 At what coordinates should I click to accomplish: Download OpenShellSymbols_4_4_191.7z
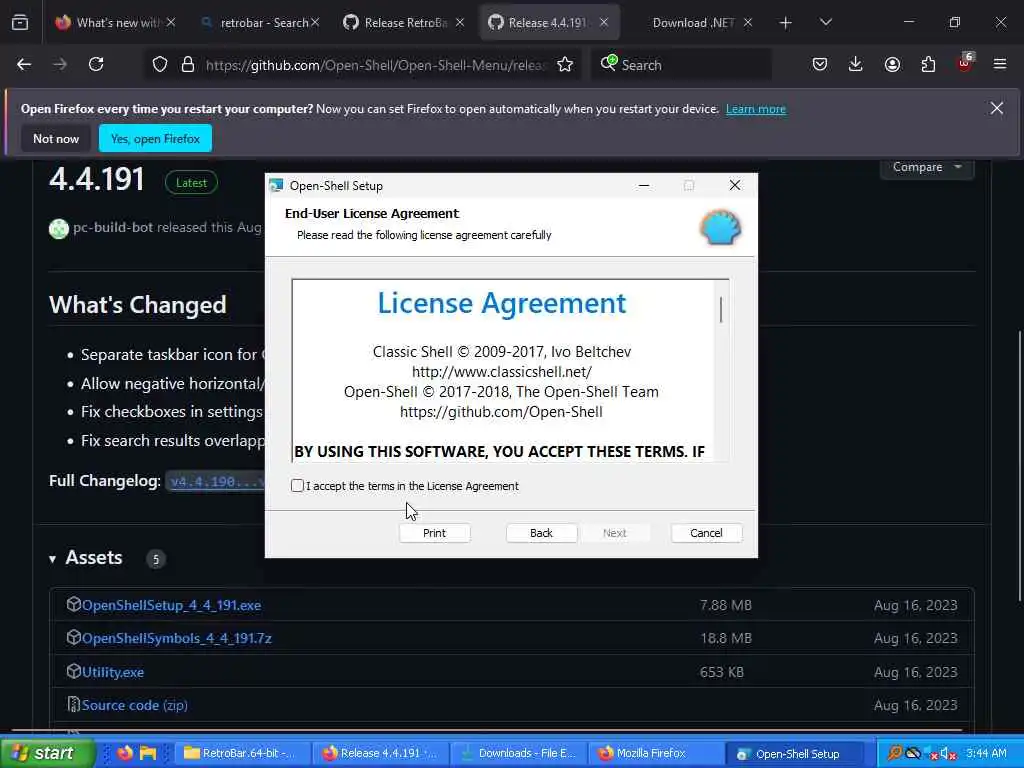[x=176, y=638]
